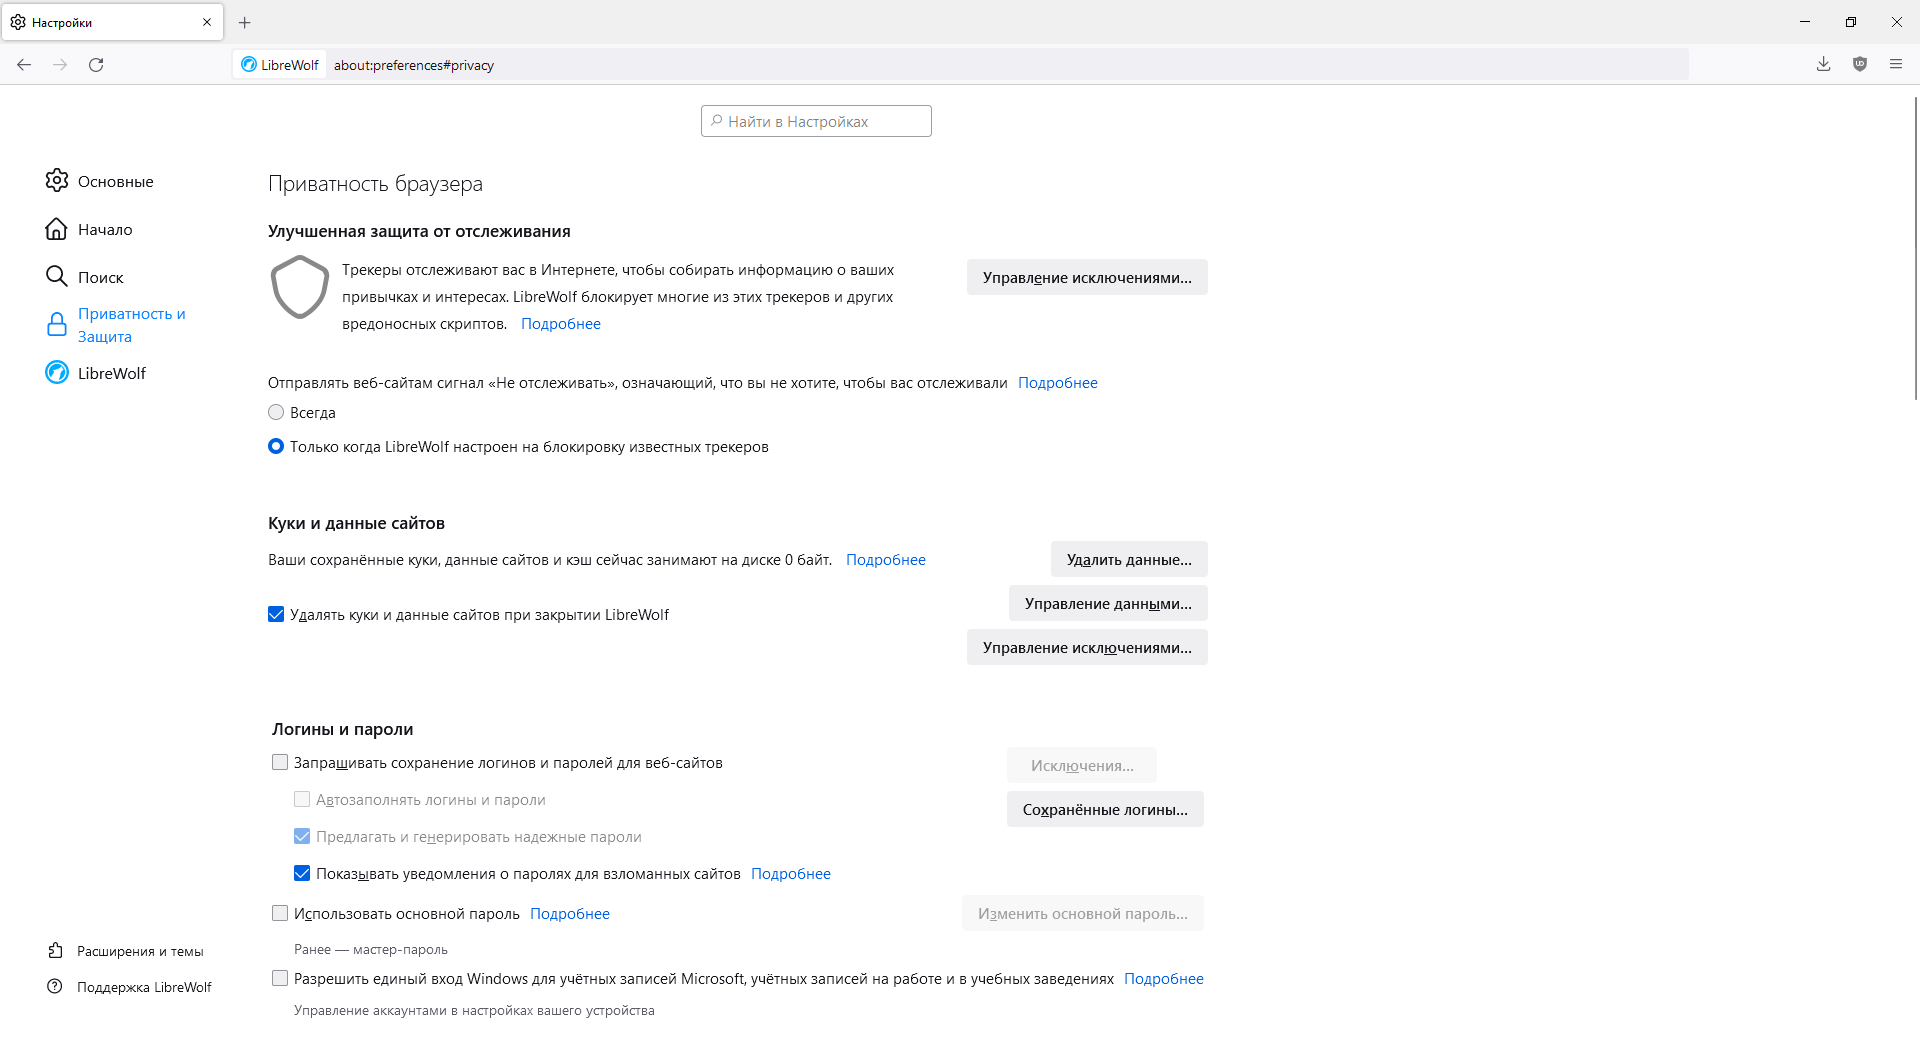Click the vertical page scrollbar
The height and width of the screenshot is (1040, 1920).
point(1914,250)
